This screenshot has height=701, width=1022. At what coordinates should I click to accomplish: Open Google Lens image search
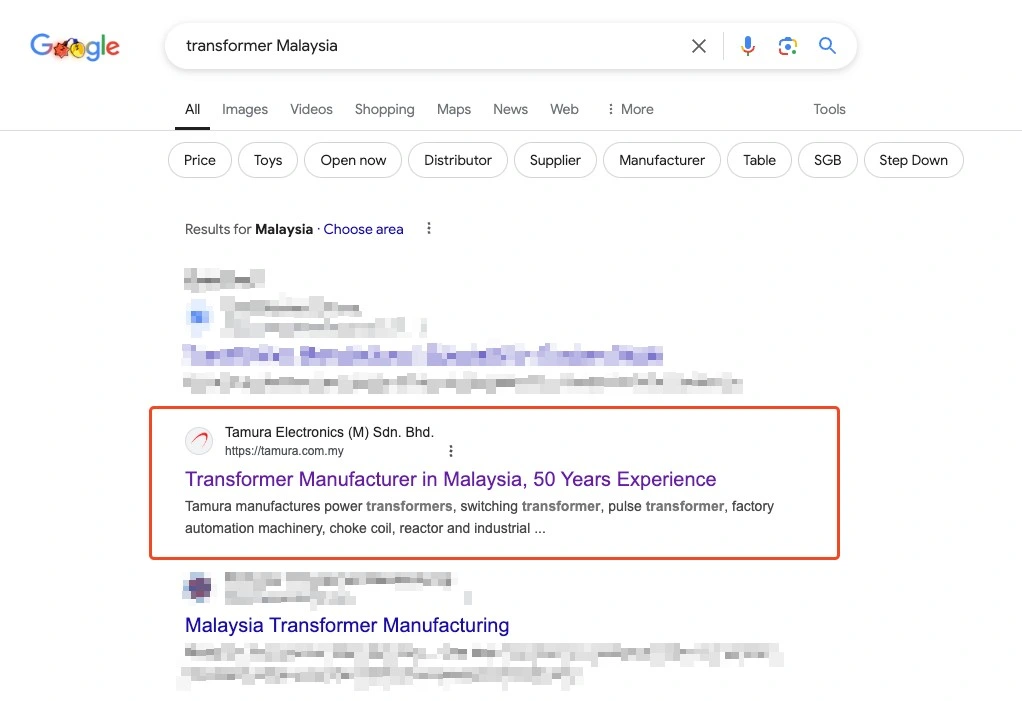click(787, 46)
